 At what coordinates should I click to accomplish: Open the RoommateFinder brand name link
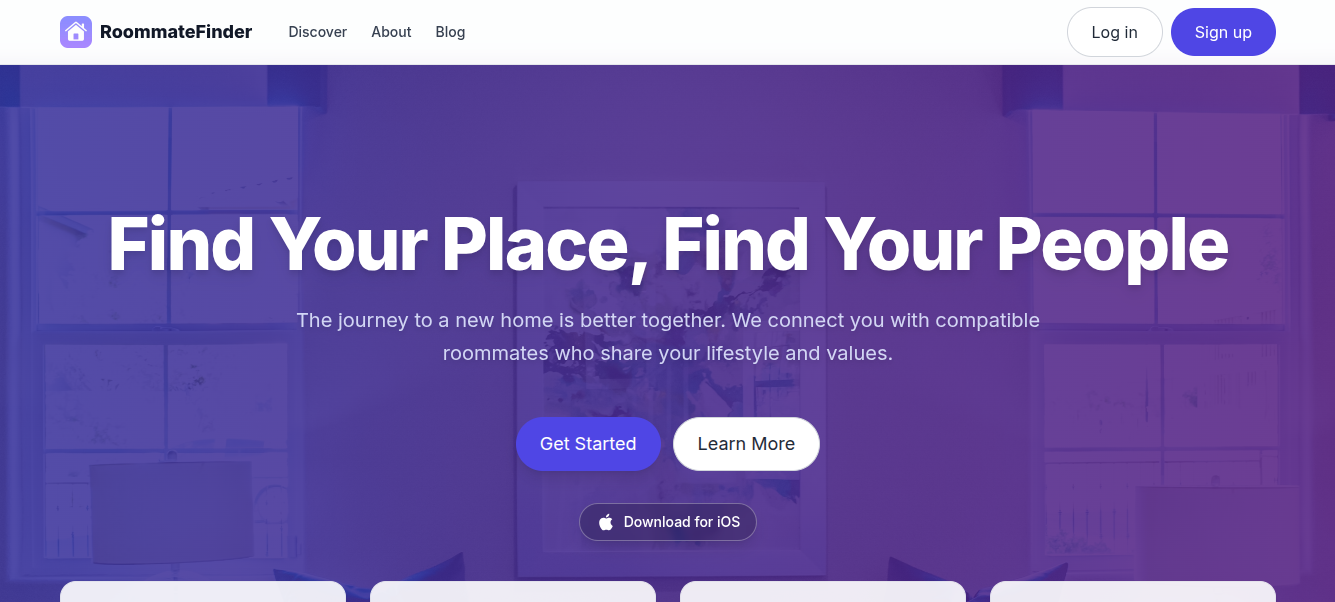tap(176, 32)
